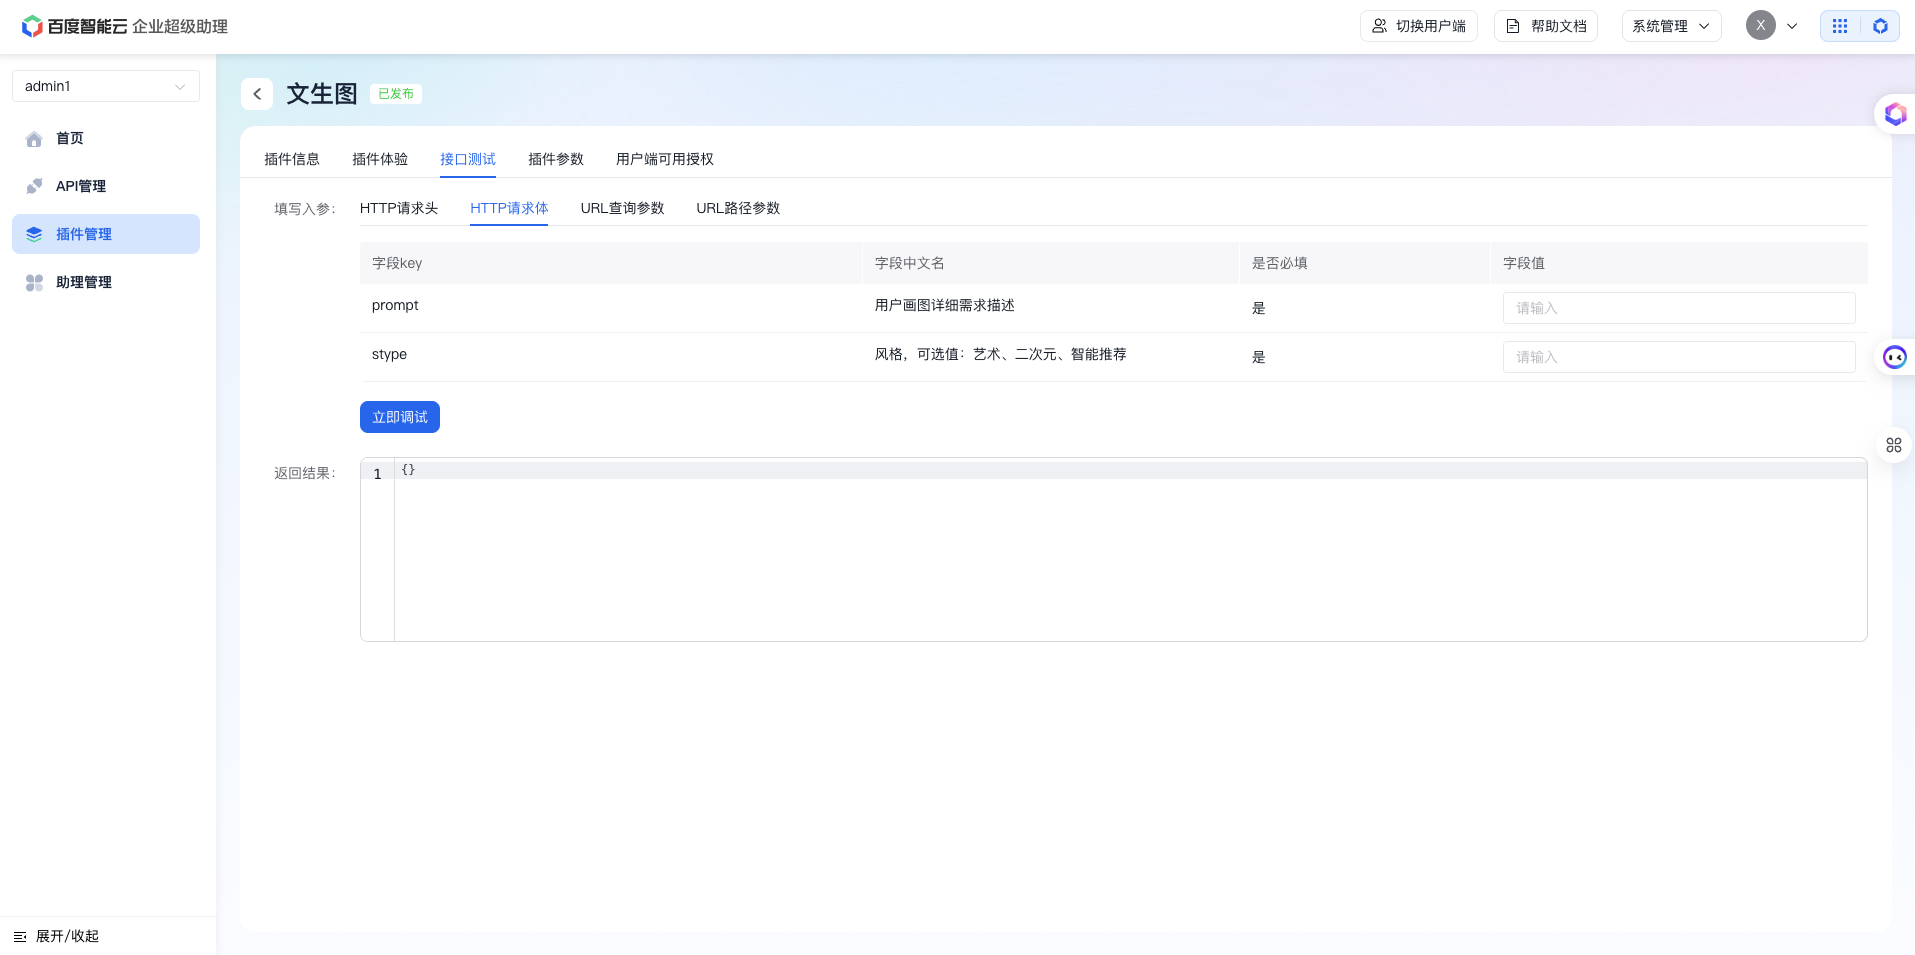Click the 插件管理 layers icon

click(34, 234)
